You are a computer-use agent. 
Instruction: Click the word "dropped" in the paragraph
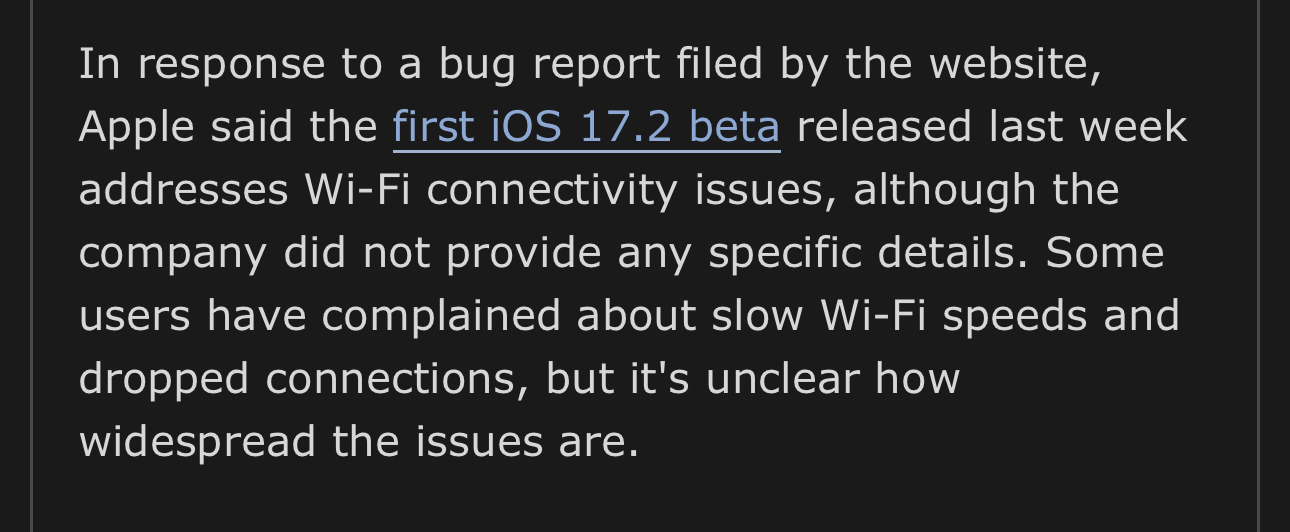(x=164, y=380)
